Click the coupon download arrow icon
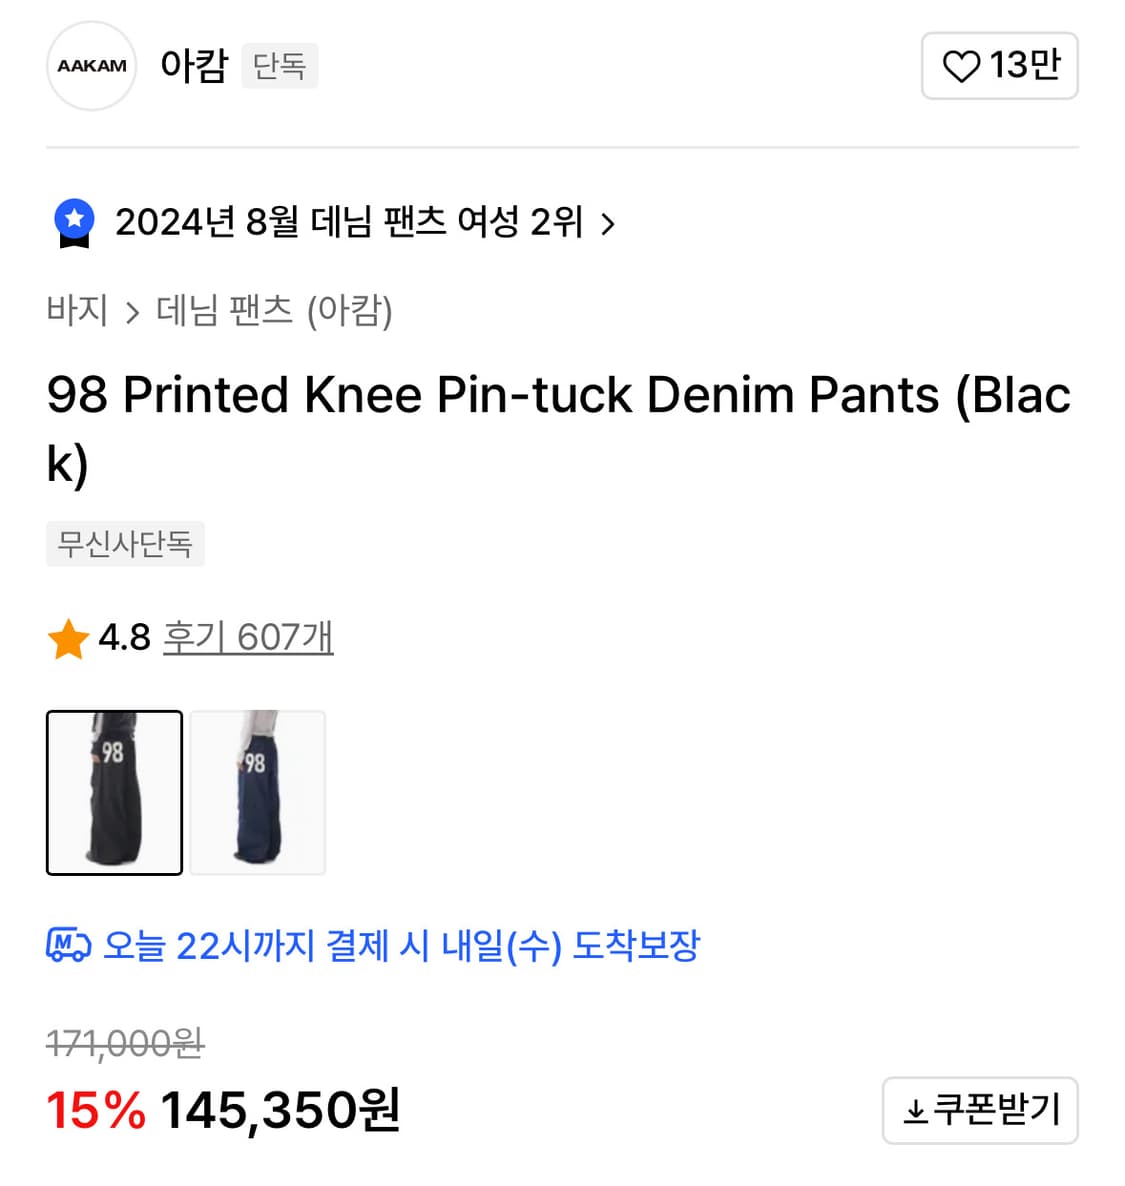Screen dimensions: 1125x1186 (x=914, y=1111)
